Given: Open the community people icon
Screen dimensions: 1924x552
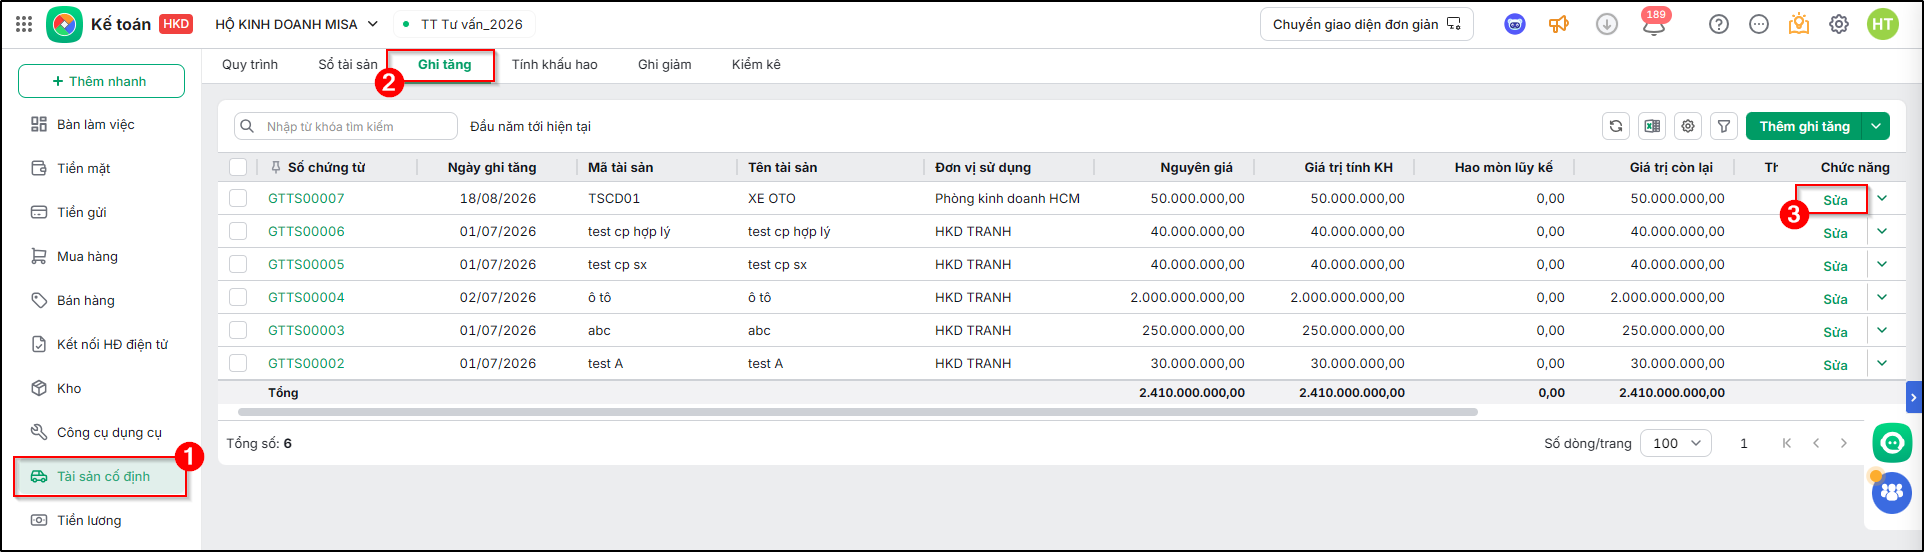Looking at the screenshot, I should pos(1892,492).
